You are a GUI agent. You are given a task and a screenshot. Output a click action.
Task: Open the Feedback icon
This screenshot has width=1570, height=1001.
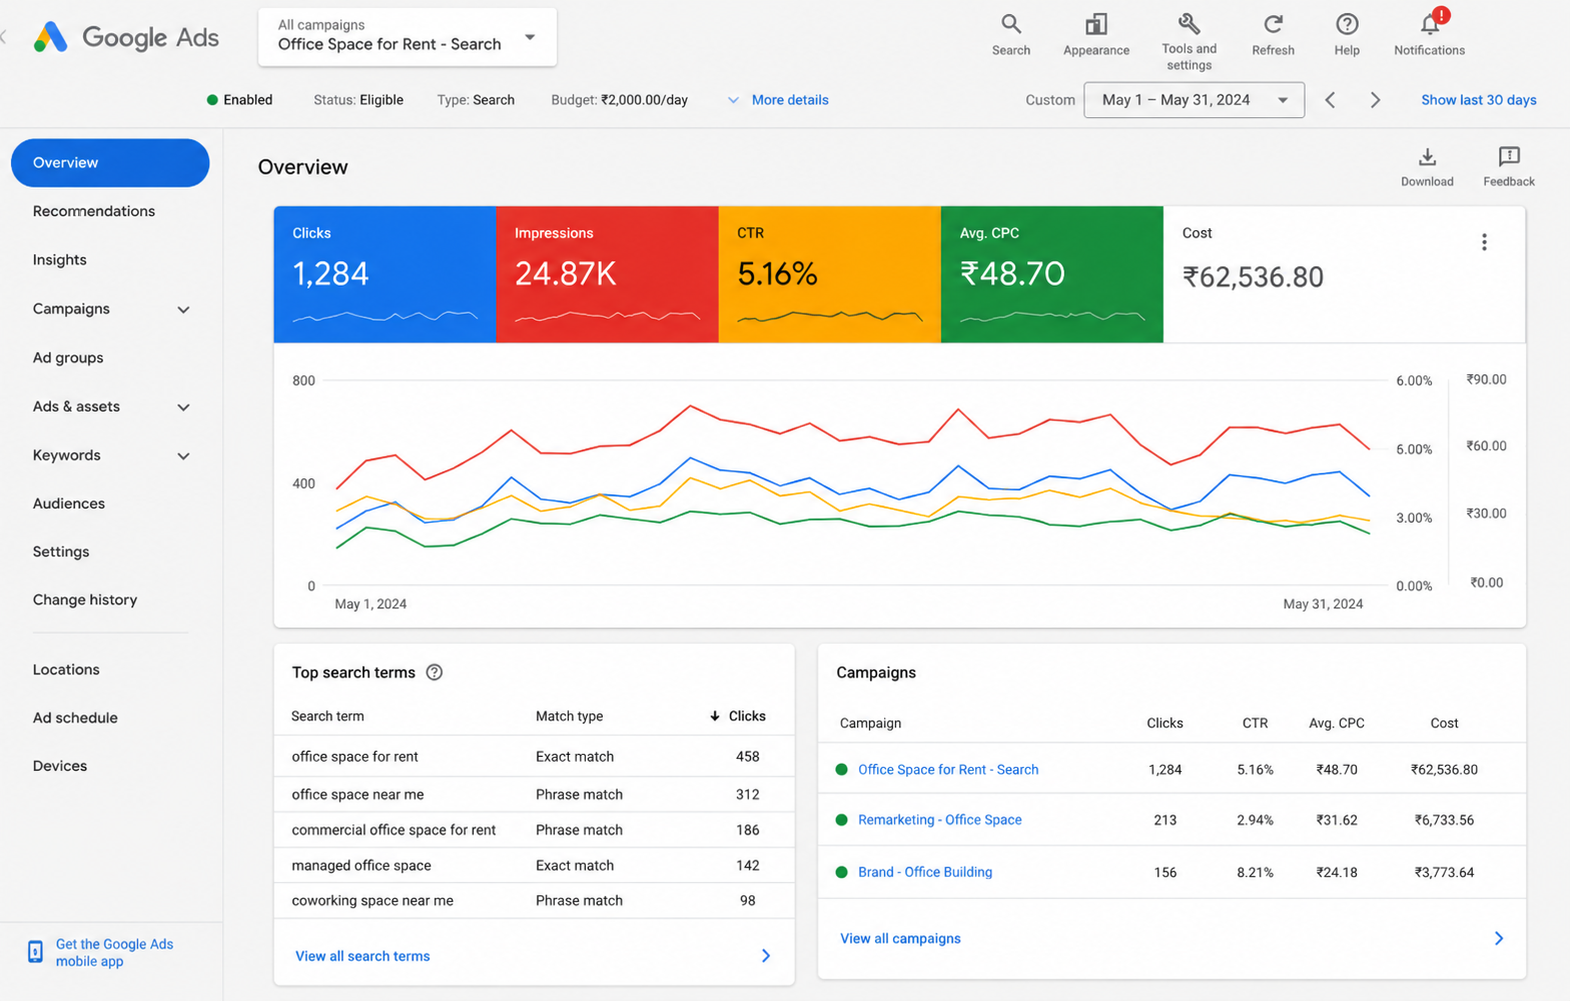pyautogui.click(x=1509, y=167)
